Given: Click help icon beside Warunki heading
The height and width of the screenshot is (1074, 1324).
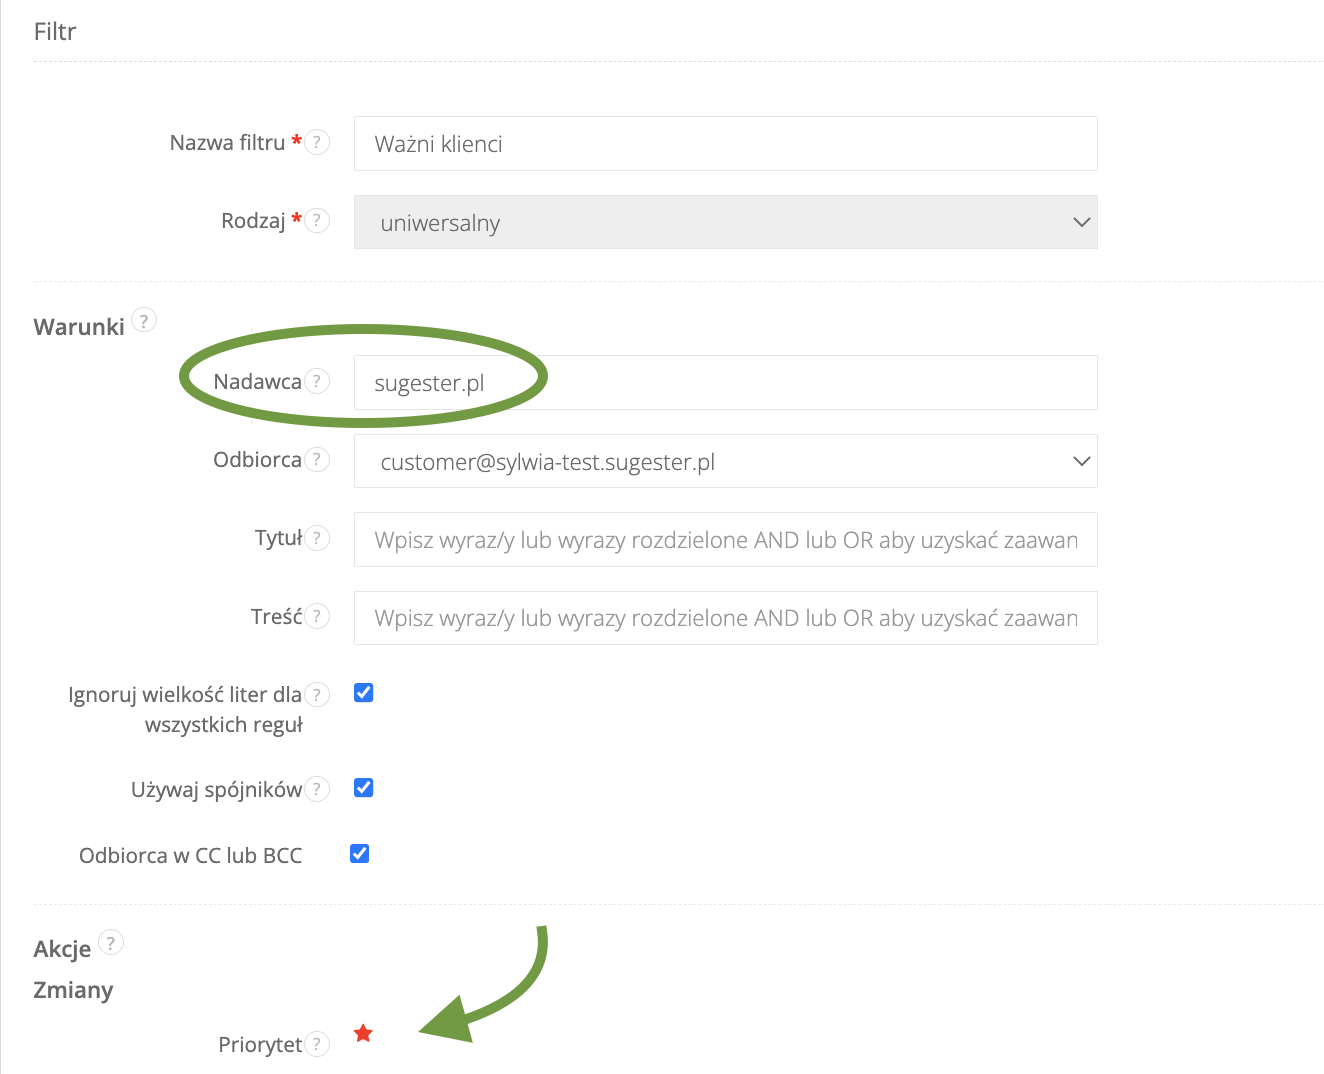Looking at the screenshot, I should (144, 321).
